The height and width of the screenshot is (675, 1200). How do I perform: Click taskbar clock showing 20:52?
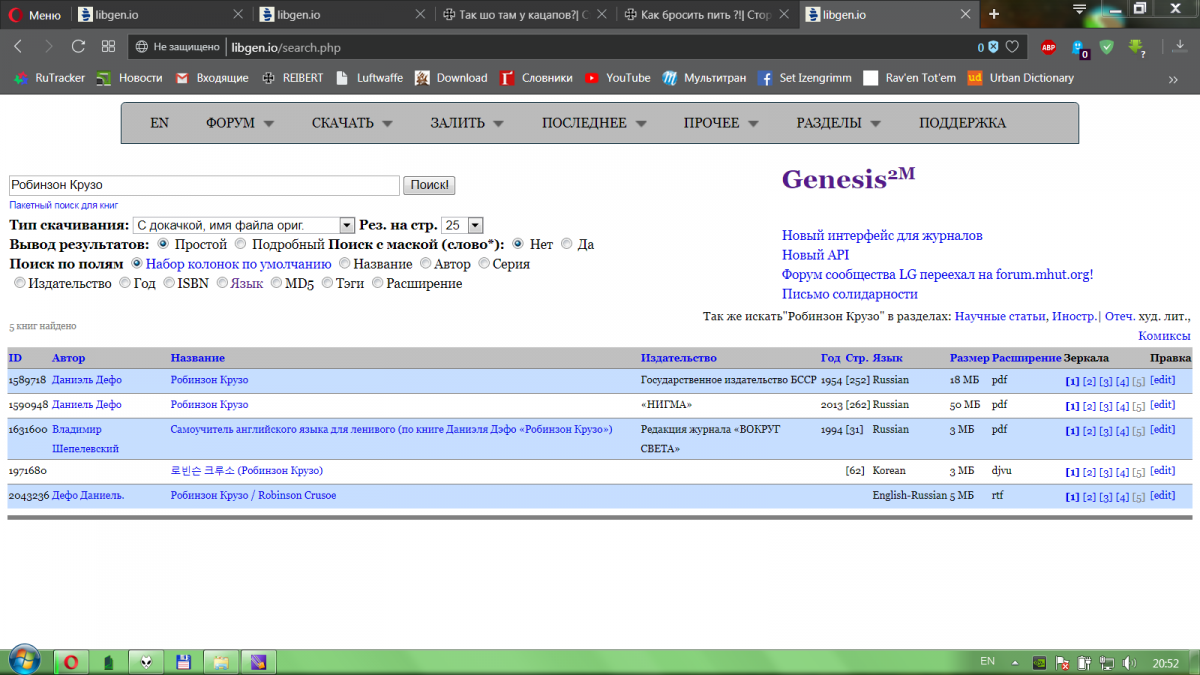pyautogui.click(x=1164, y=662)
